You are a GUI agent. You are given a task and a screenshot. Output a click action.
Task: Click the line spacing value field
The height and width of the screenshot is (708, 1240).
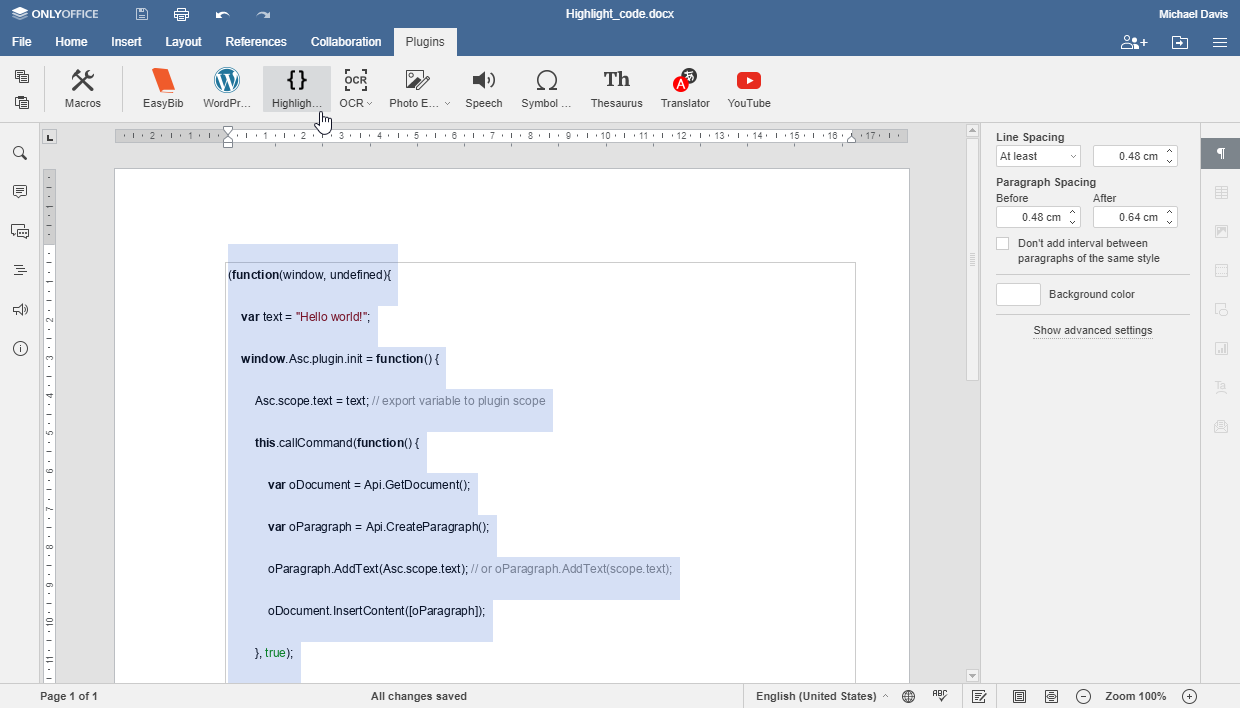click(x=1135, y=156)
